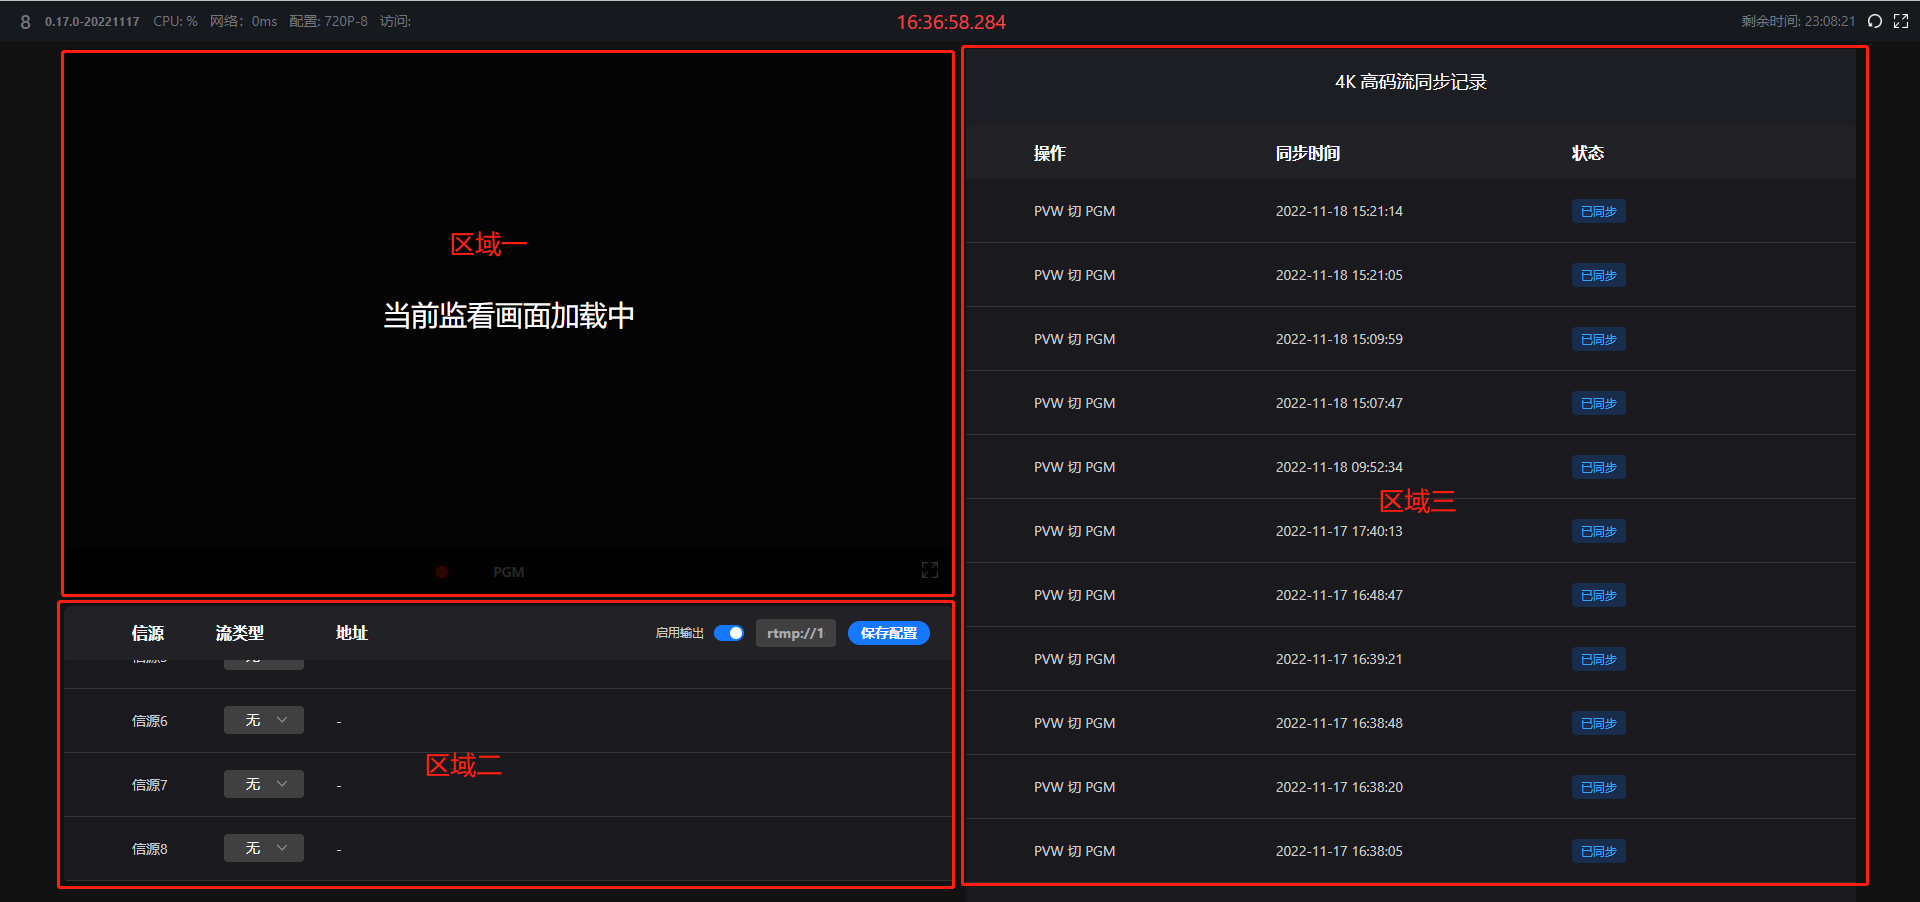
Task: Click the 当前监看画面加载中 preview area
Action: click(x=508, y=316)
